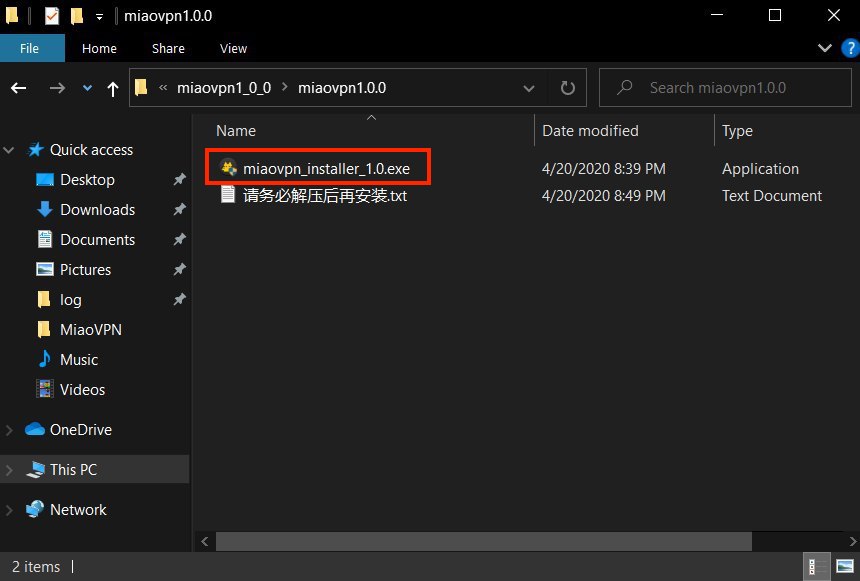Viewport: 860px width, 581px height.
Task: Sort files by Date modified column
Action: [590, 130]
